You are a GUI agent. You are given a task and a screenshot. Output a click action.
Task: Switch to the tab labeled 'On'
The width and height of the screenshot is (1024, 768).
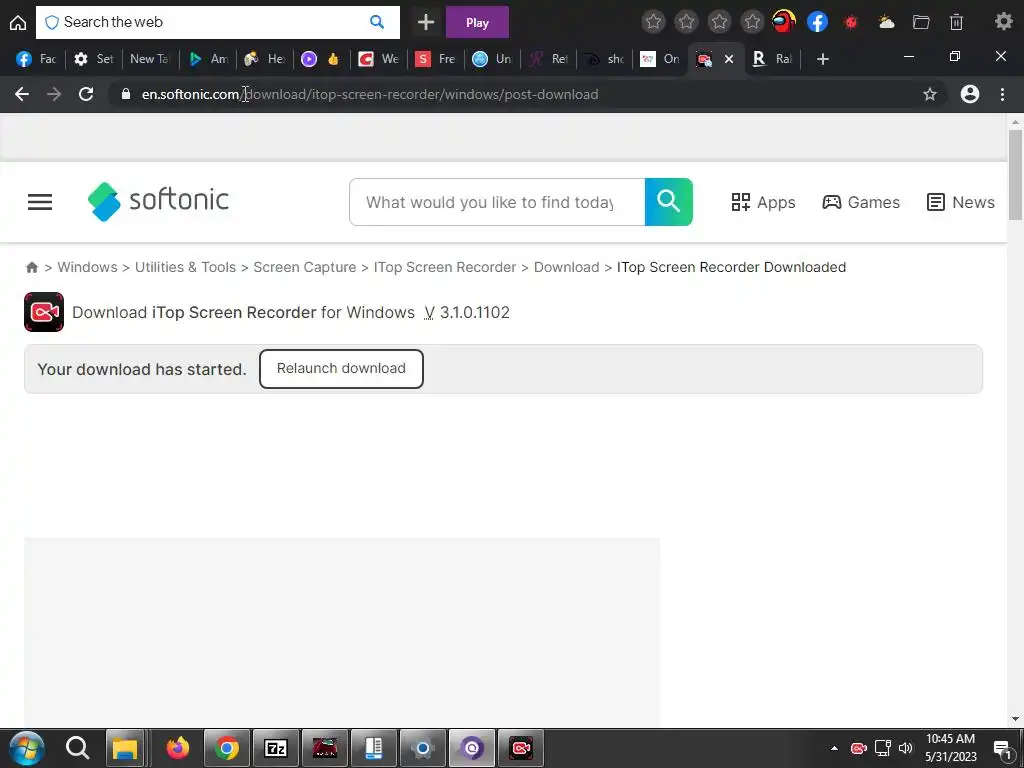pyautogui.click(x=660, y=59)
